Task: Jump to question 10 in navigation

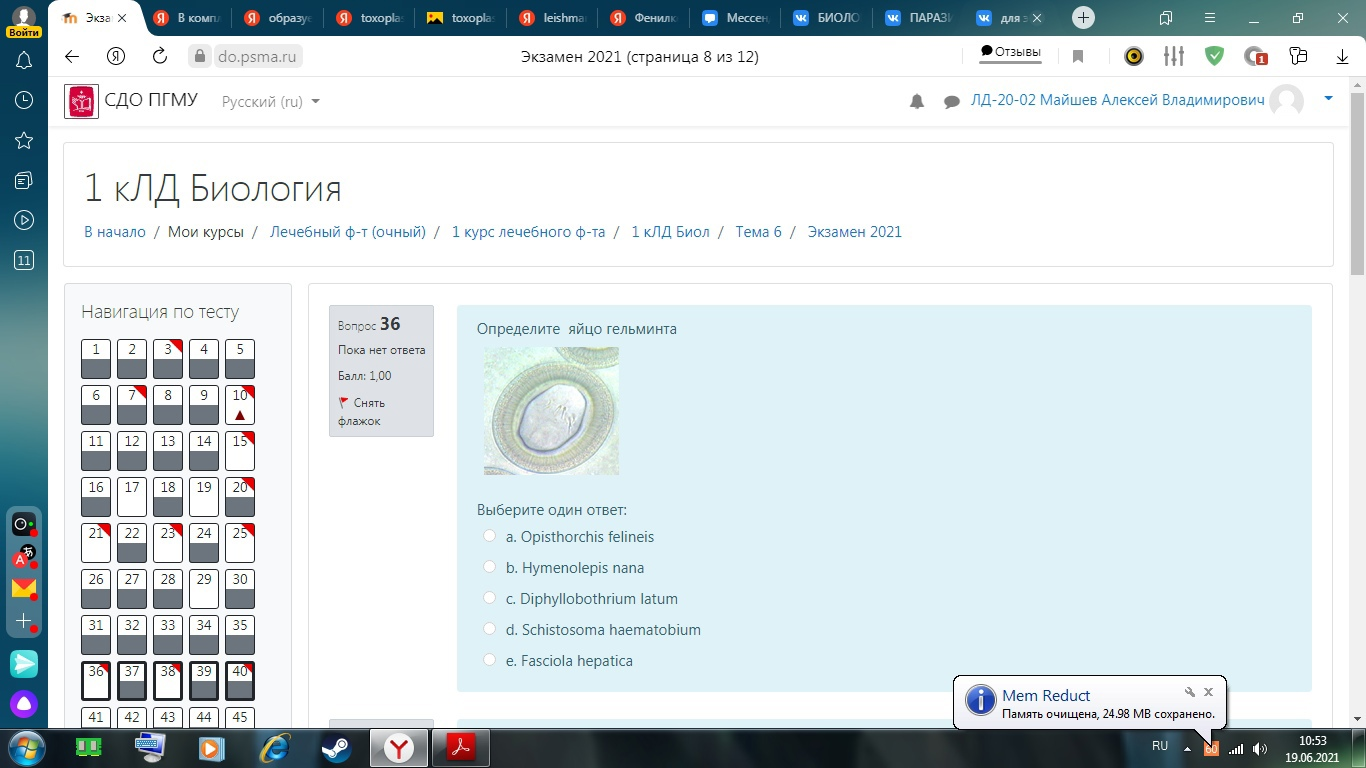Action: coord(240,405)
